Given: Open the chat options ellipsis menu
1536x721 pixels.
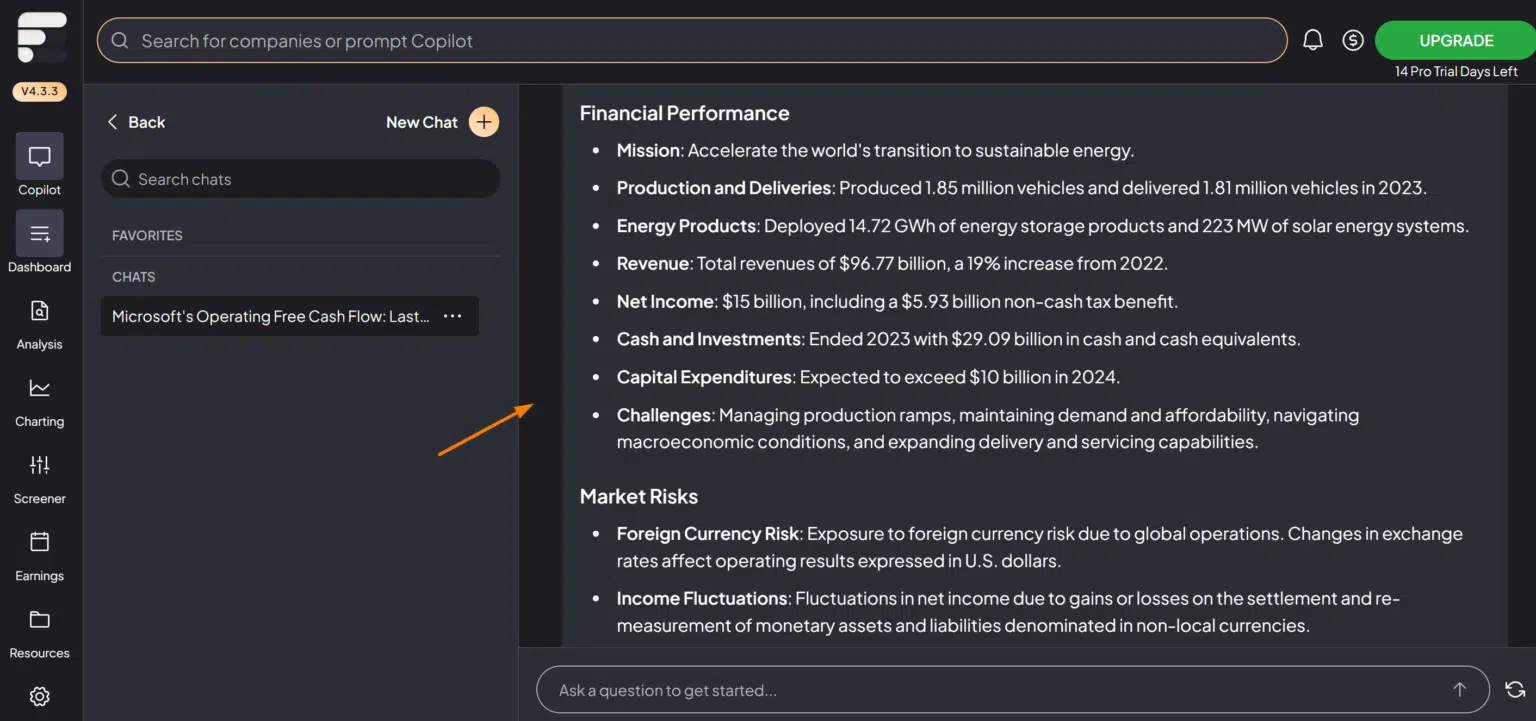Looking at the screenshot, I should (x=452, y=316).
